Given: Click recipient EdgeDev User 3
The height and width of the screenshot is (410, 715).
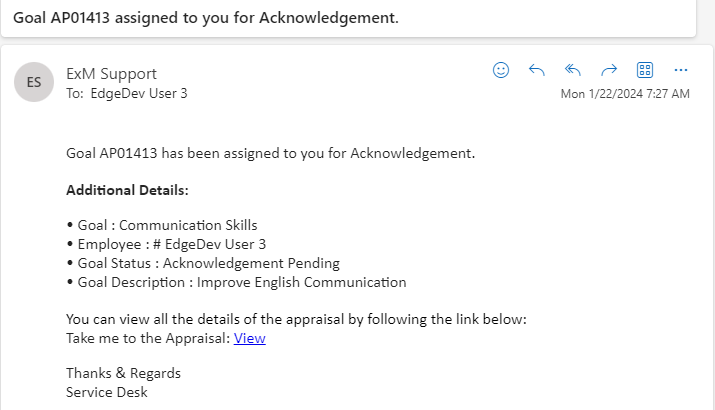Looking at the screenshot, I should coord(140,93).
